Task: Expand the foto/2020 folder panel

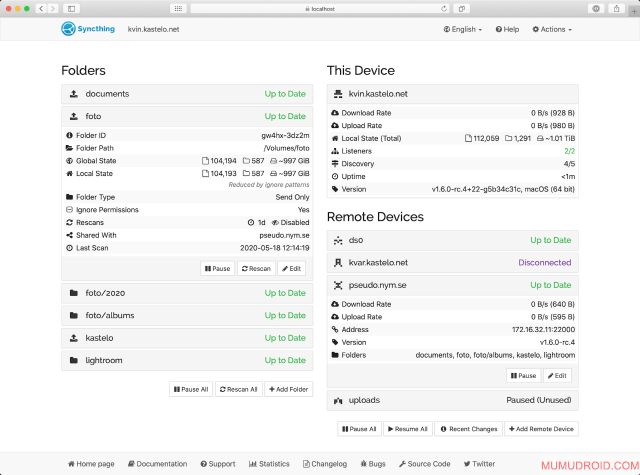Action: coord(187,293)
